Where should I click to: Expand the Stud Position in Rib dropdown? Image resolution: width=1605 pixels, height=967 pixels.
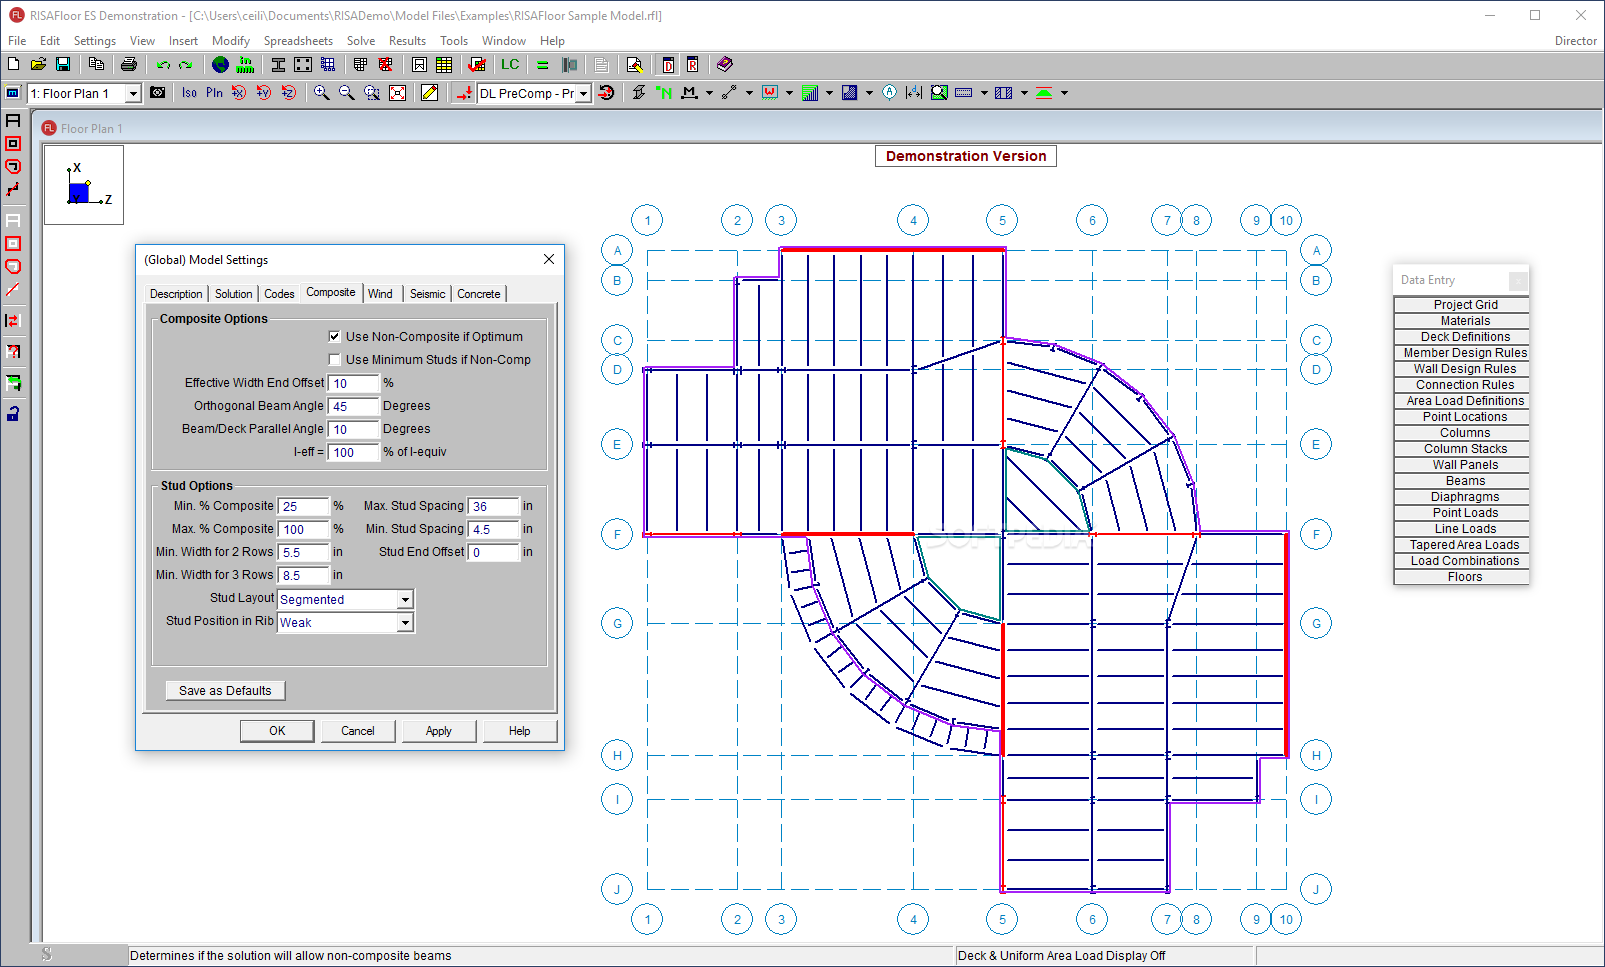405,622
